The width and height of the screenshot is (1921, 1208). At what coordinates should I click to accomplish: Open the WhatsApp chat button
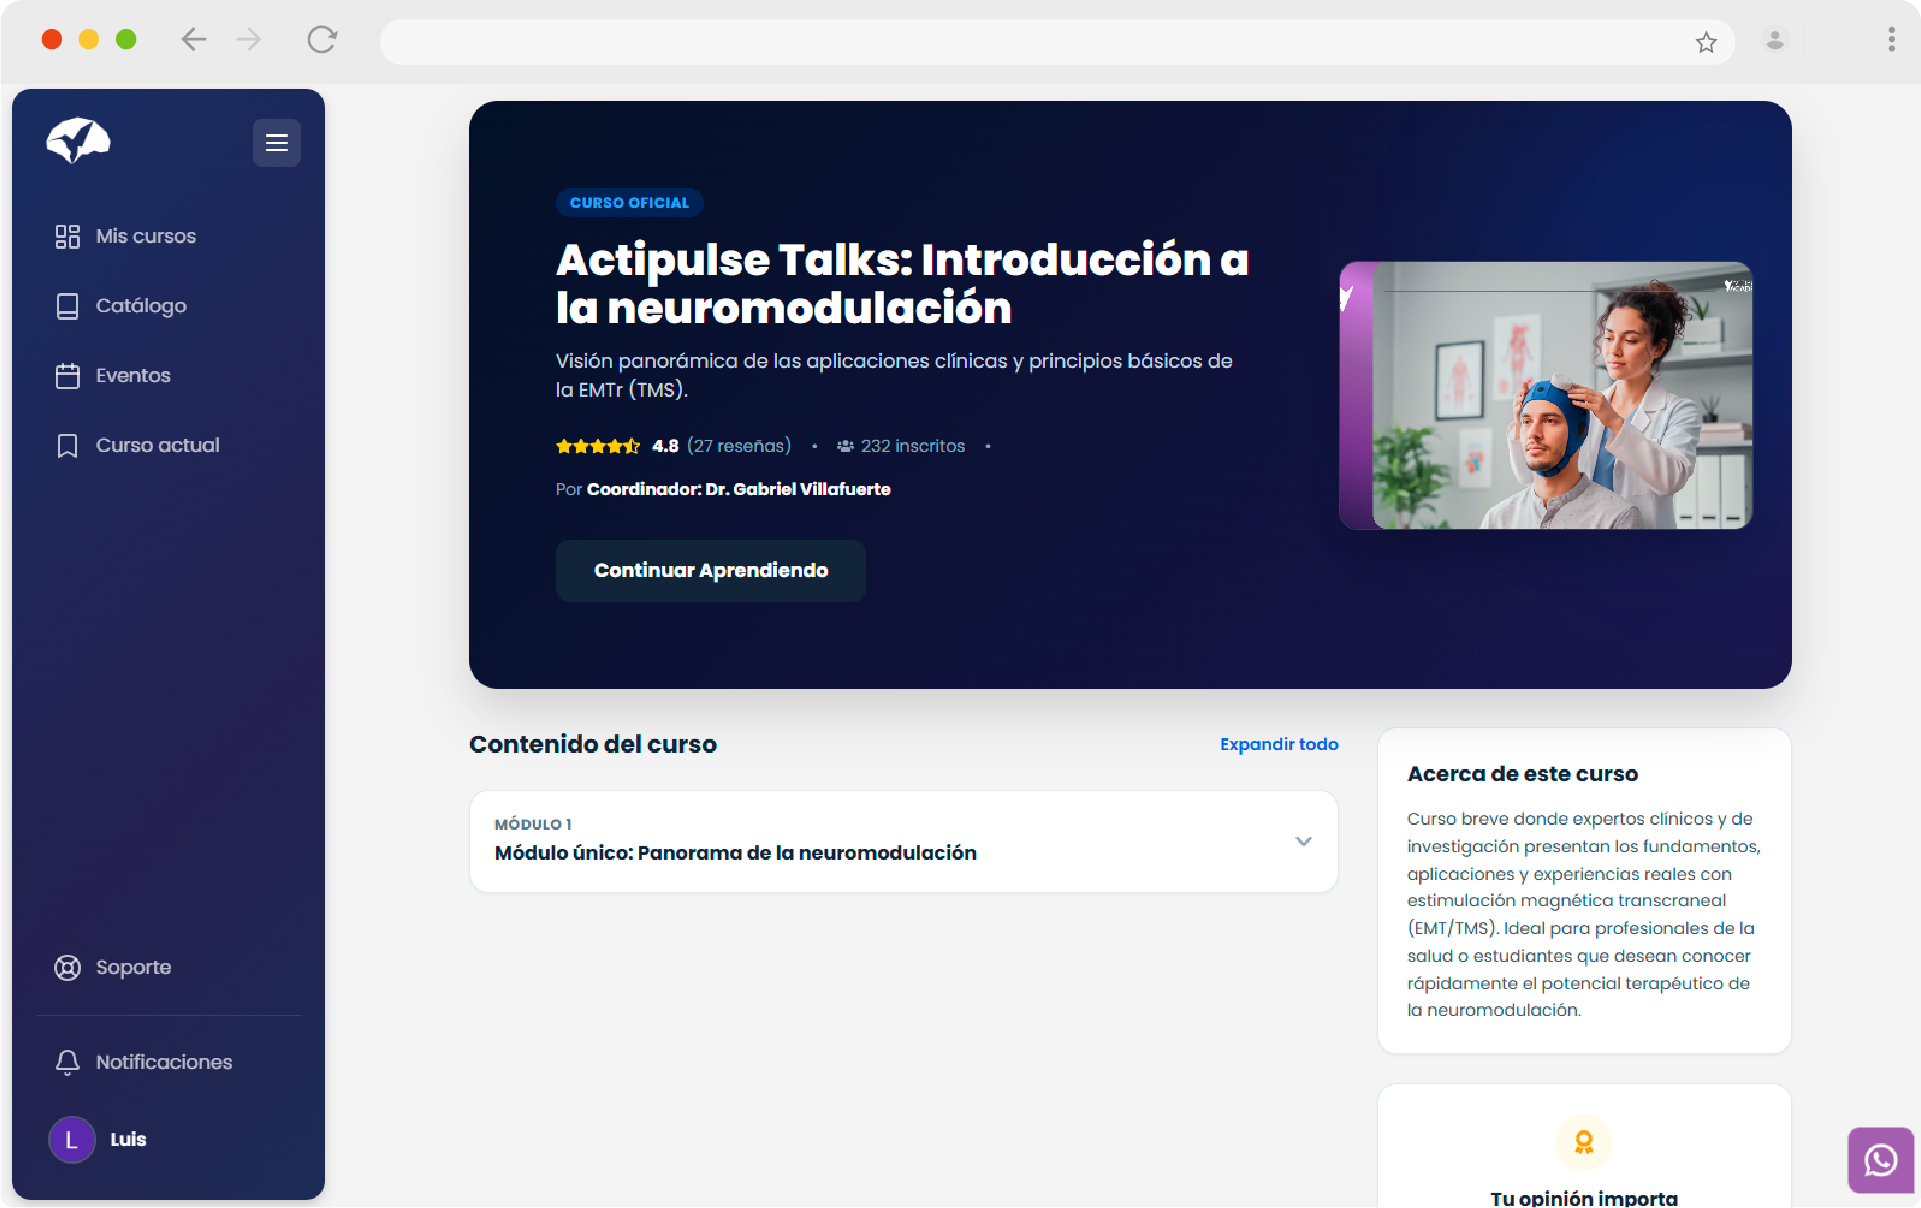click(1880, 1160)
